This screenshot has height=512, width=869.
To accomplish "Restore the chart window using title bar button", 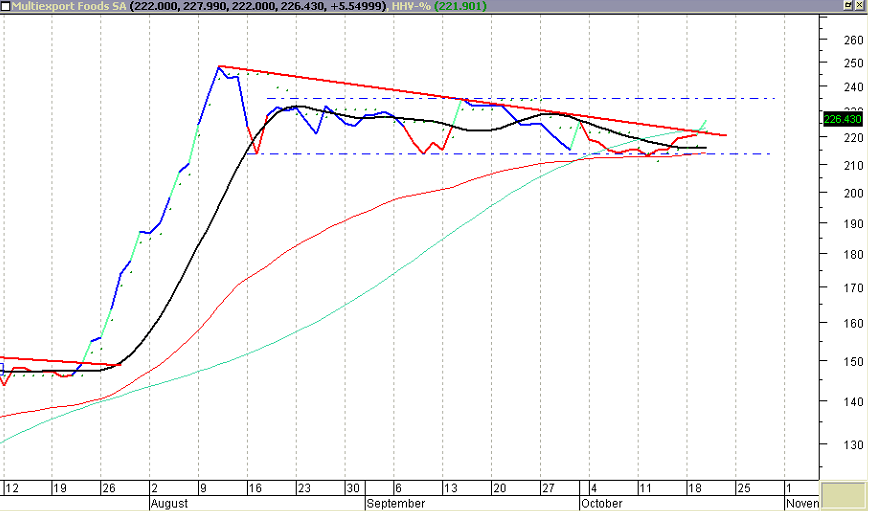I will pyautogui.click(x=847, y=6).
